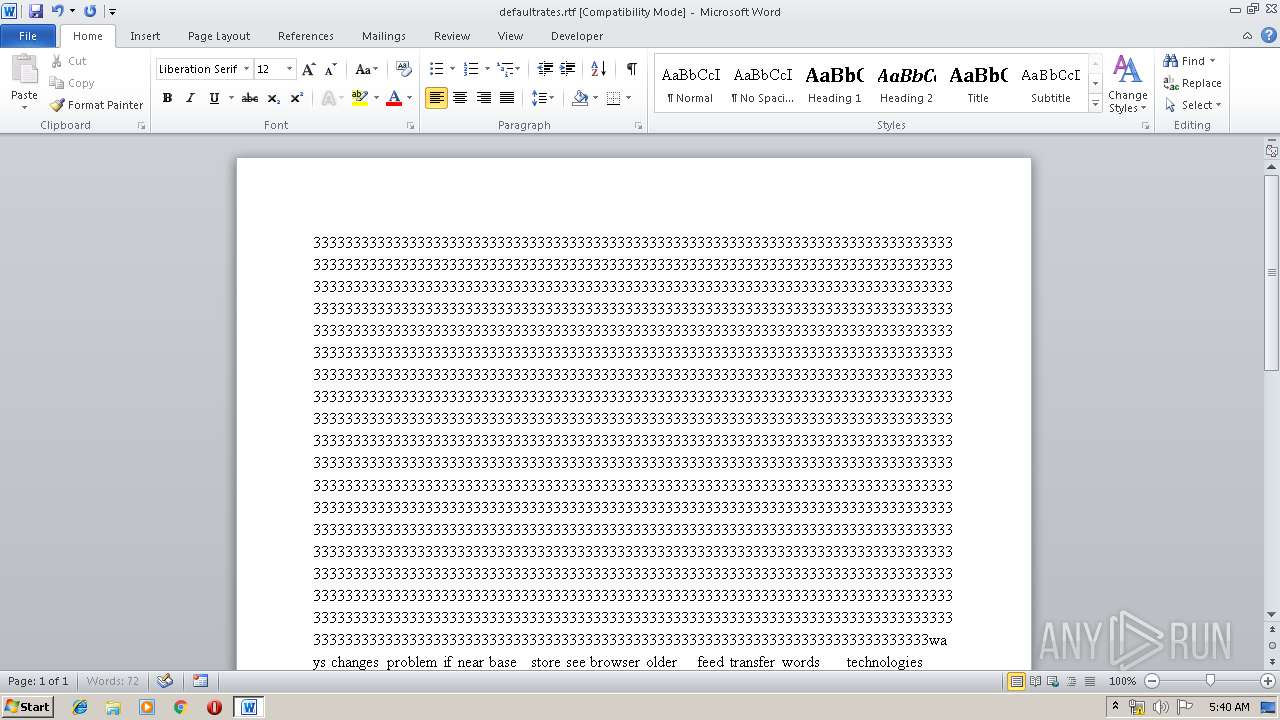The image size is (1280, 720).
Task: Toggle Print Layout view in status bar
Action: (1016, 681)
